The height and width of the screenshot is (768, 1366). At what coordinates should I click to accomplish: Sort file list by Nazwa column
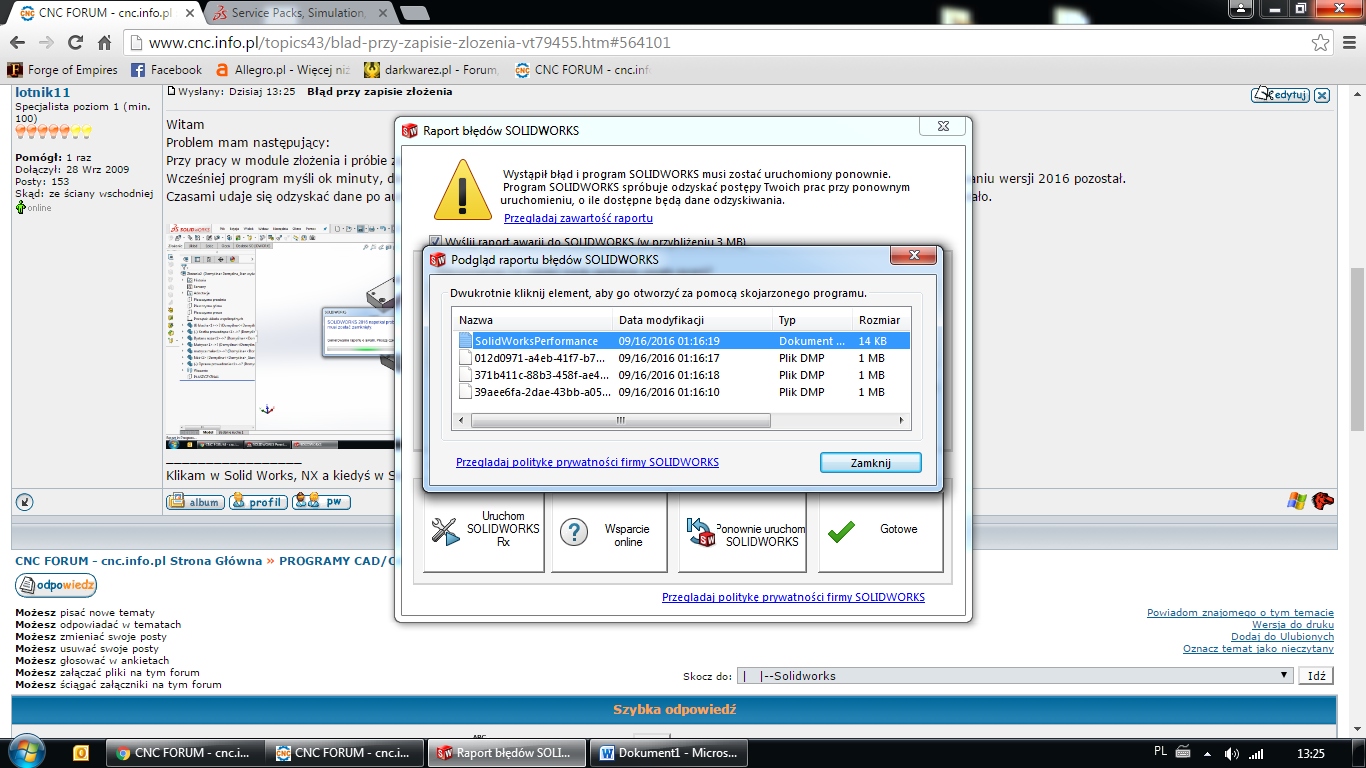click(x=532, y=320)
